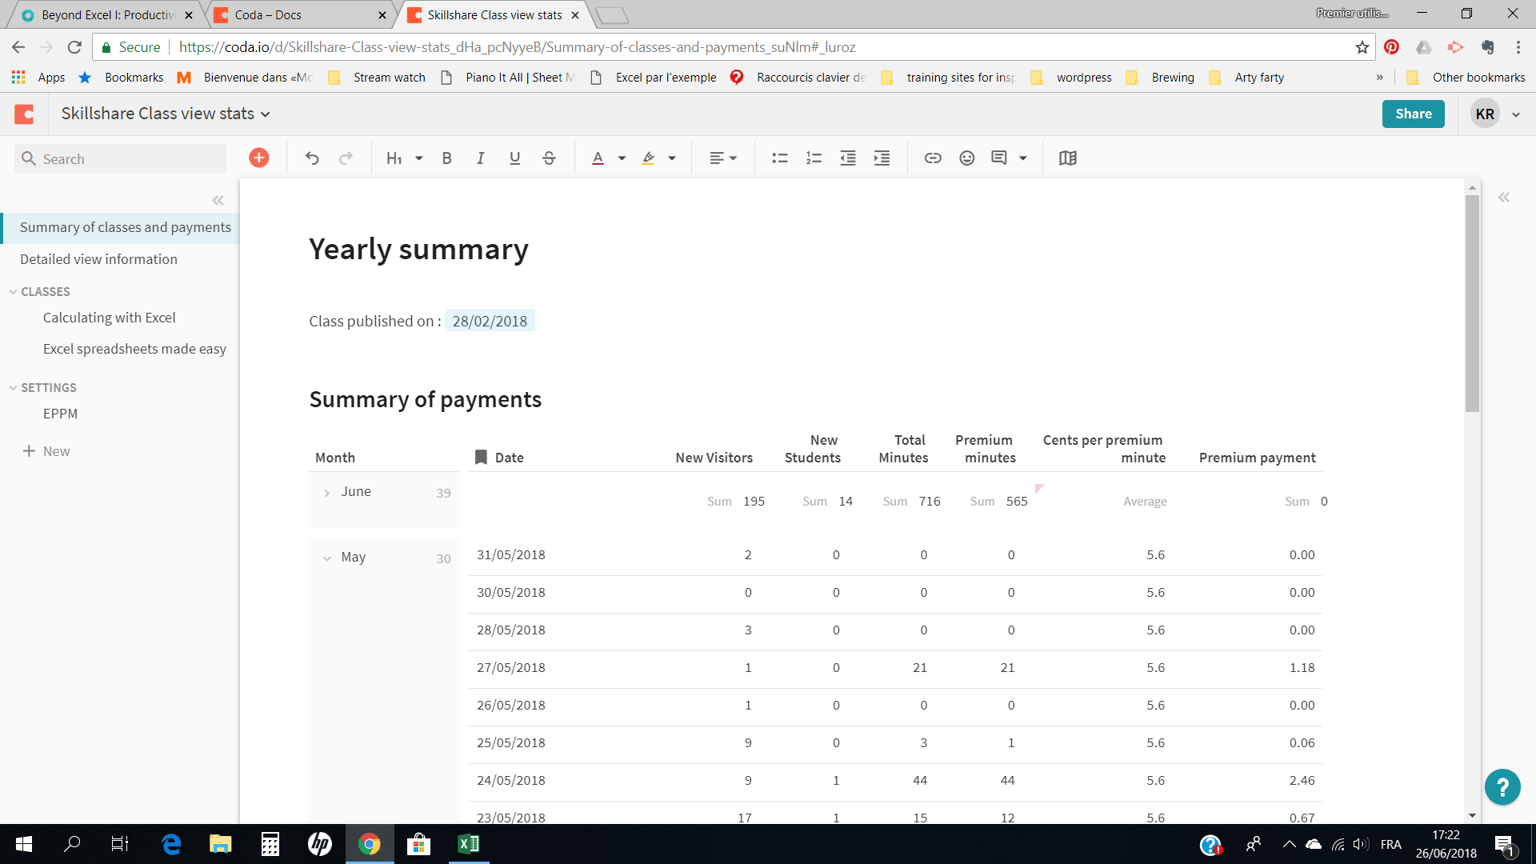Open Excel from the taskbar

tap(468, 844)
